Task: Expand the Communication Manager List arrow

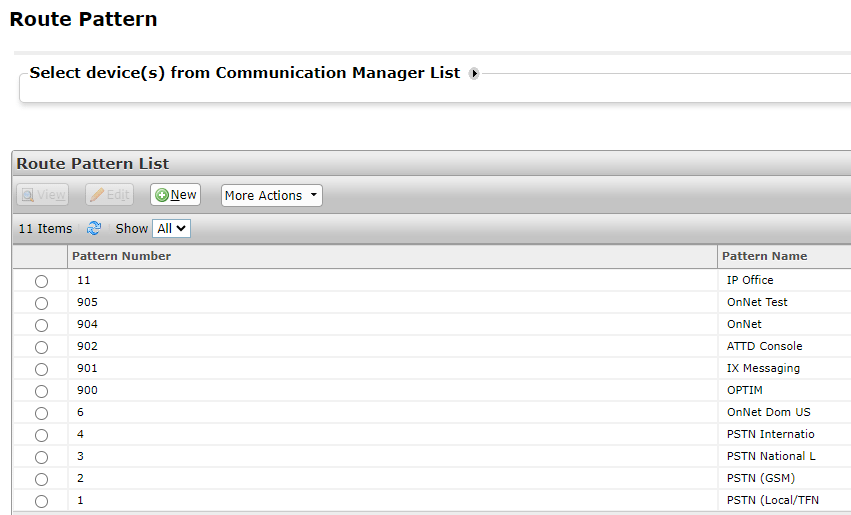Action: click(x=474, y=73)
